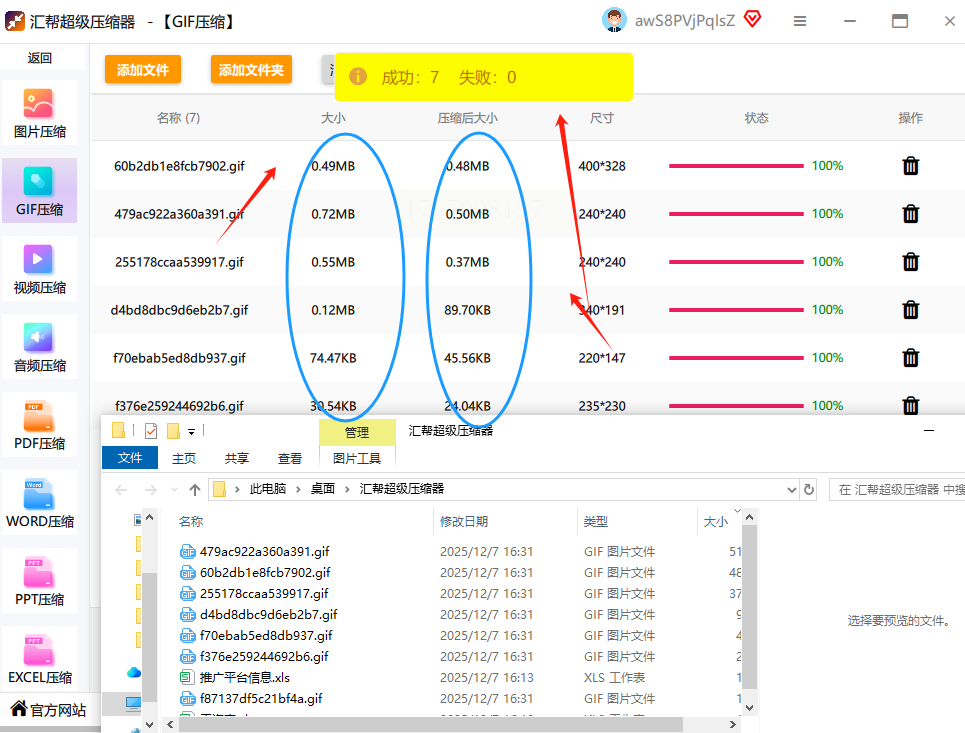Switch to the 共享 ribbon tab

pos(236,459)
